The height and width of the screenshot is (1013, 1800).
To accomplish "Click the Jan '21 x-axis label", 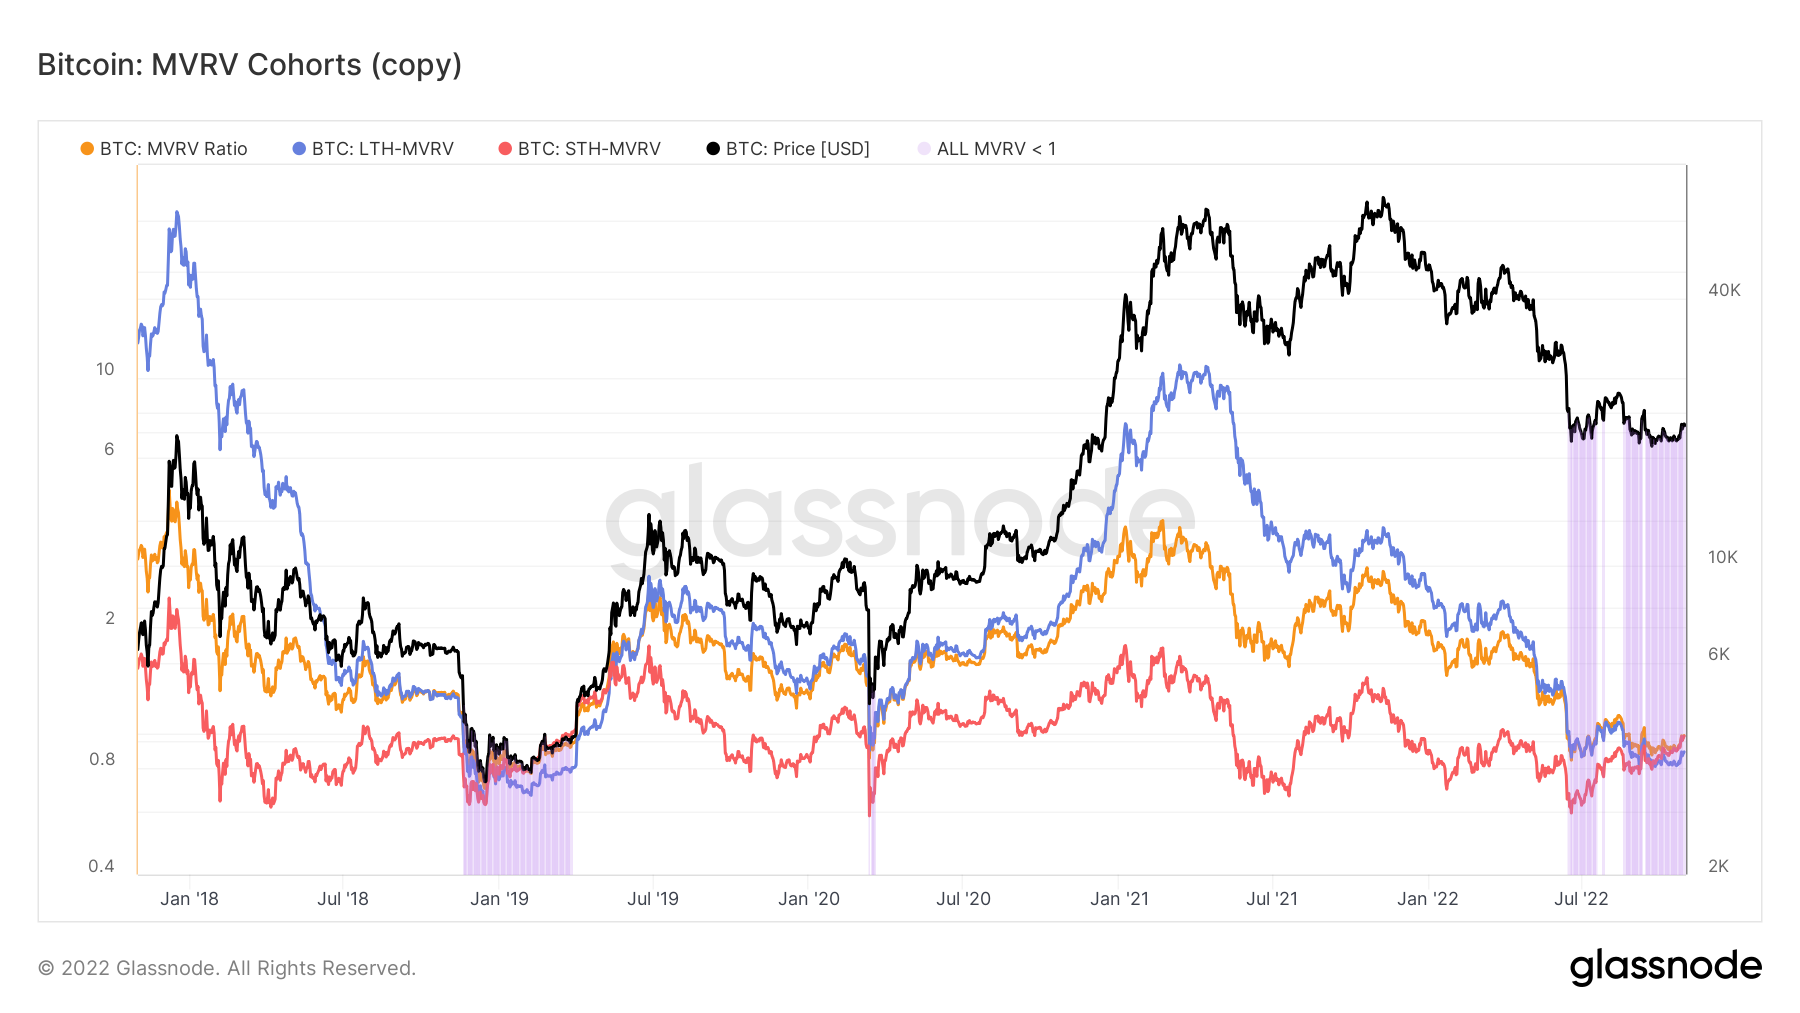I will point(1119,899).
